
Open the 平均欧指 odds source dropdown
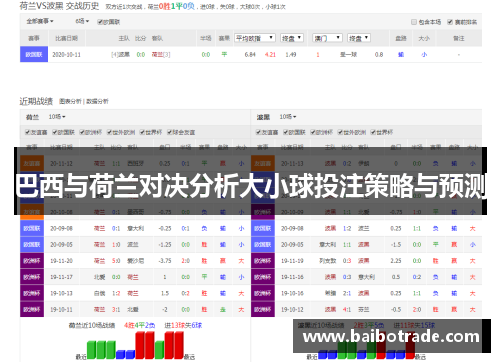255,38
